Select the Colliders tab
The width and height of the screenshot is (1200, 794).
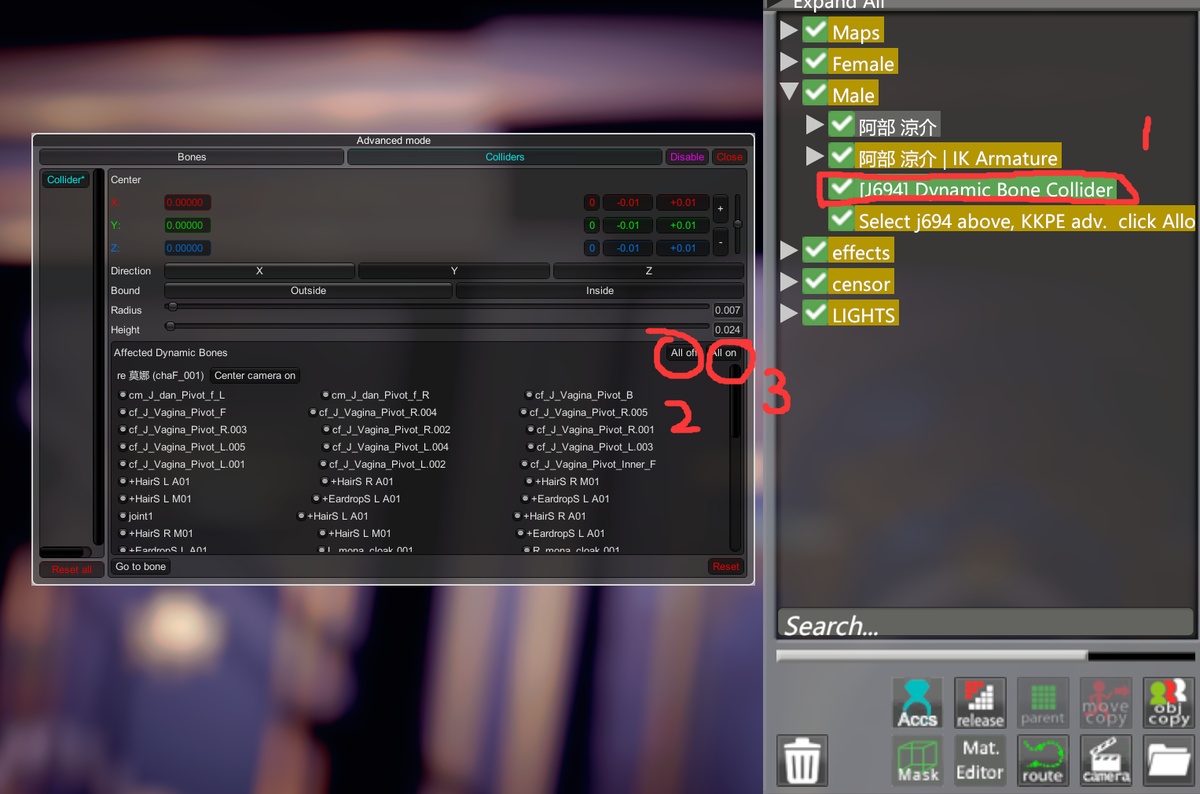[x=505, y=157]
